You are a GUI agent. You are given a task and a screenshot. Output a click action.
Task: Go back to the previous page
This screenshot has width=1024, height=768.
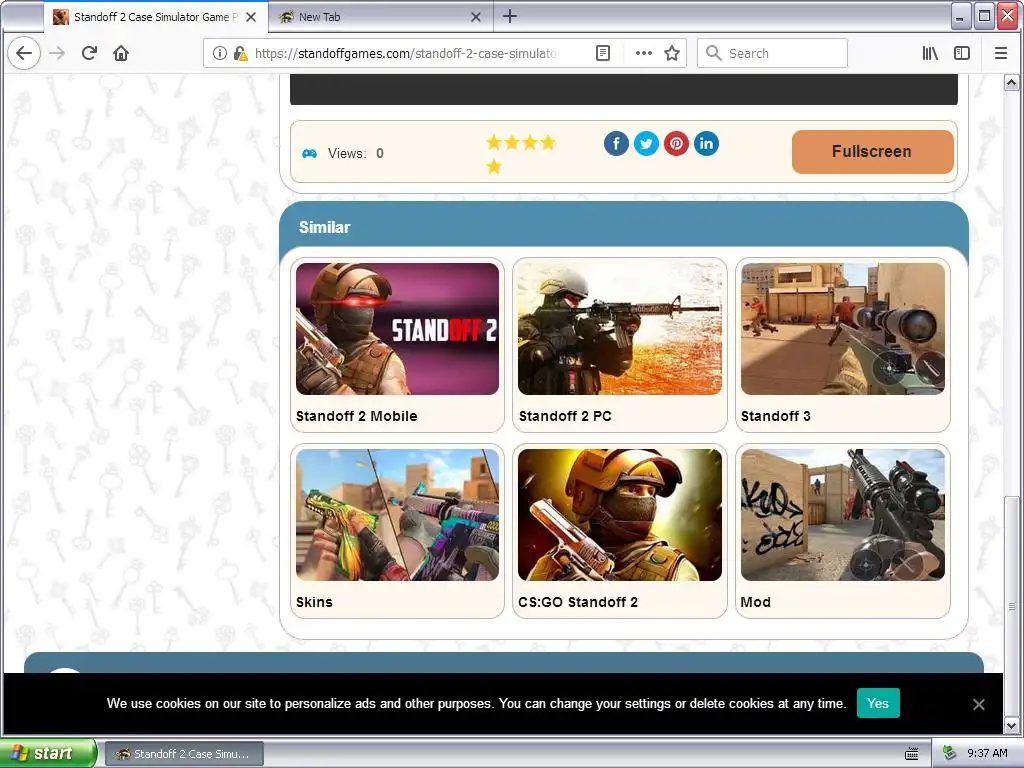coord(24,53)
